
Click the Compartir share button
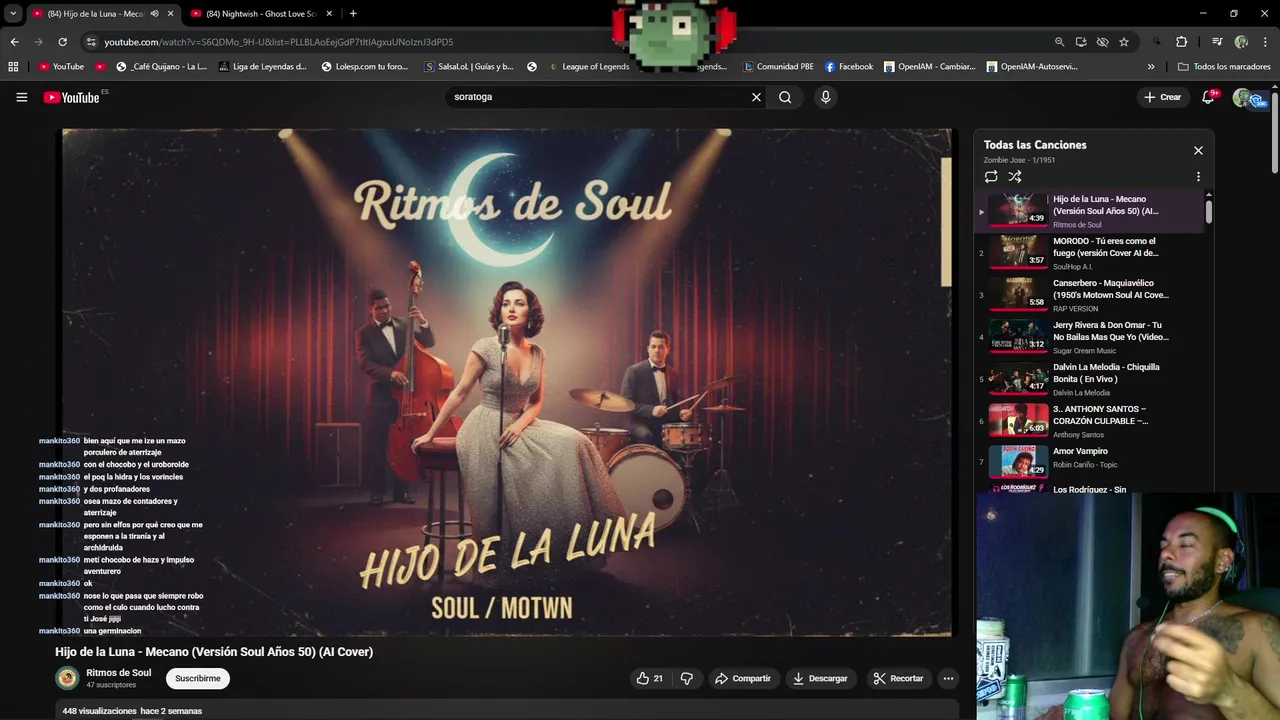click(x=743, y=678)
